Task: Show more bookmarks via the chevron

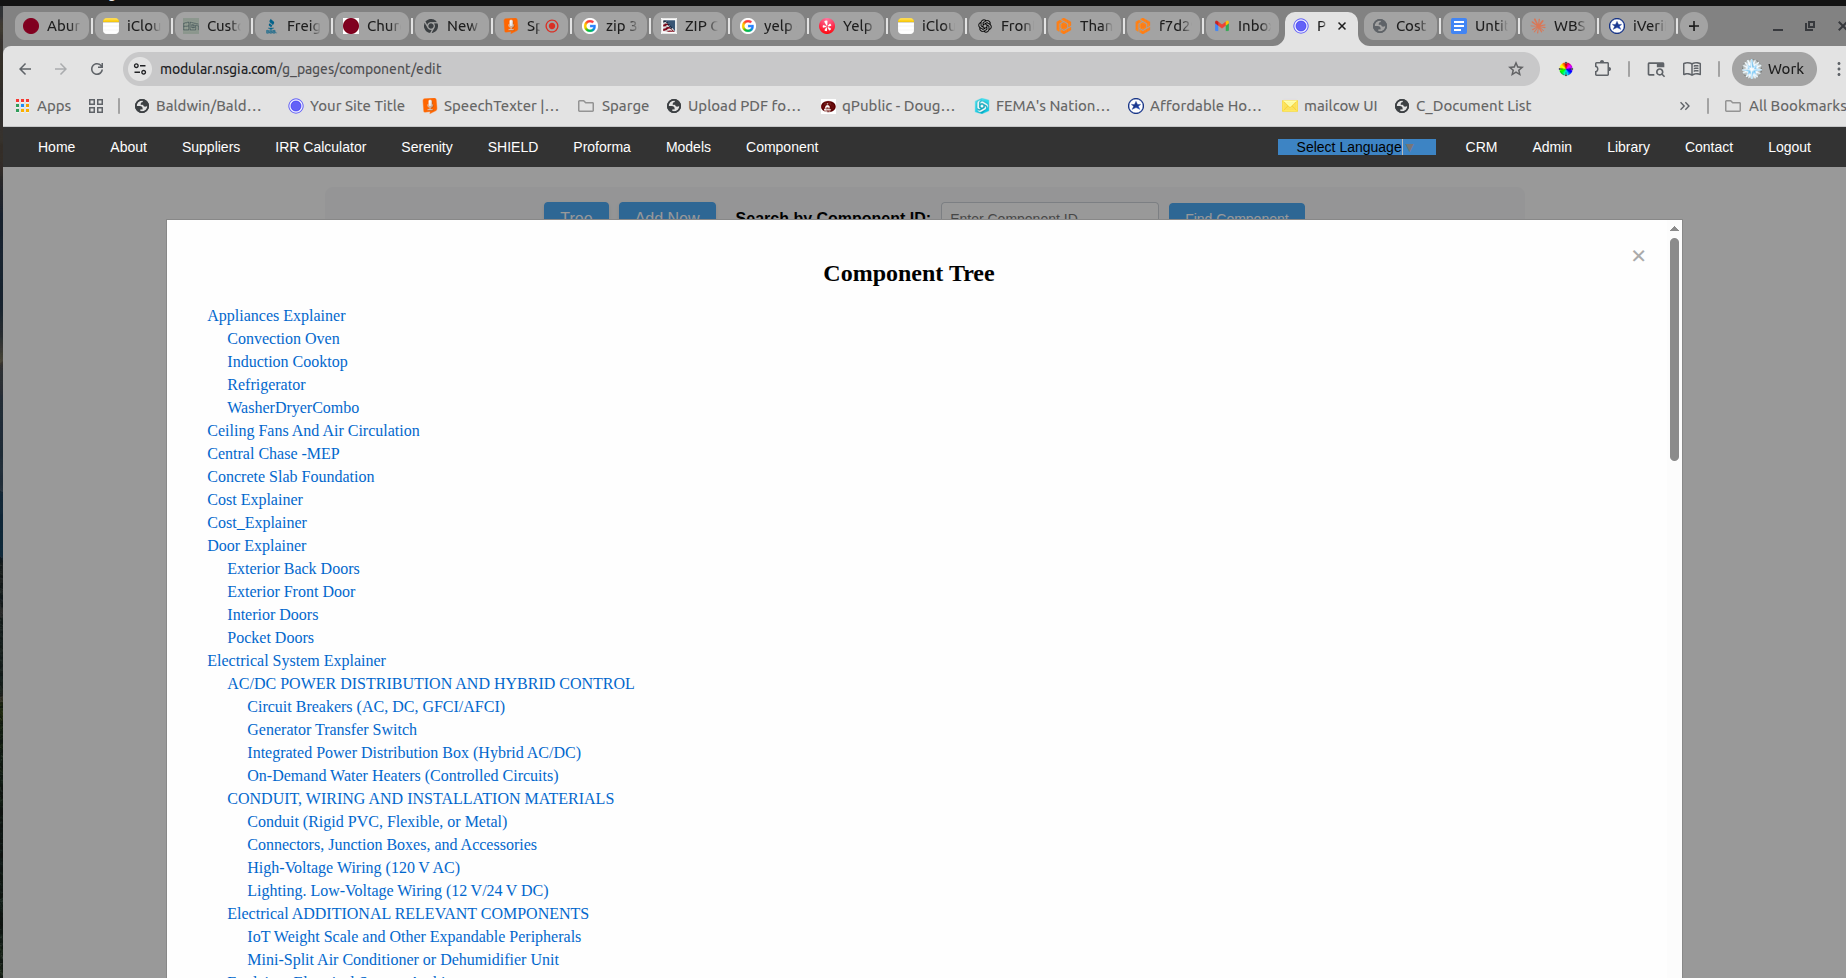Action: pos(1685,106)
